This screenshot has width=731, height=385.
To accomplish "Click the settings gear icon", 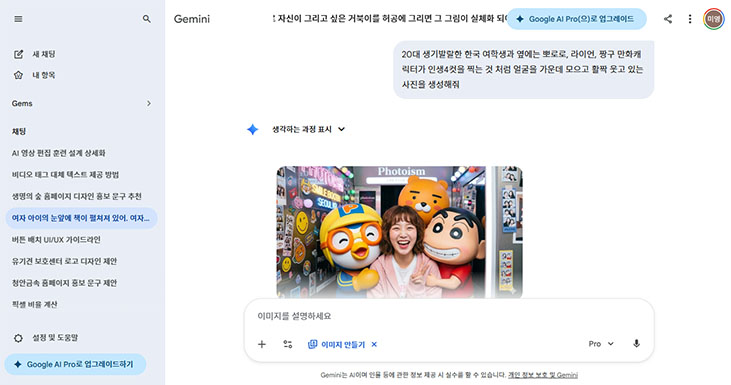I will pos(18,338).
